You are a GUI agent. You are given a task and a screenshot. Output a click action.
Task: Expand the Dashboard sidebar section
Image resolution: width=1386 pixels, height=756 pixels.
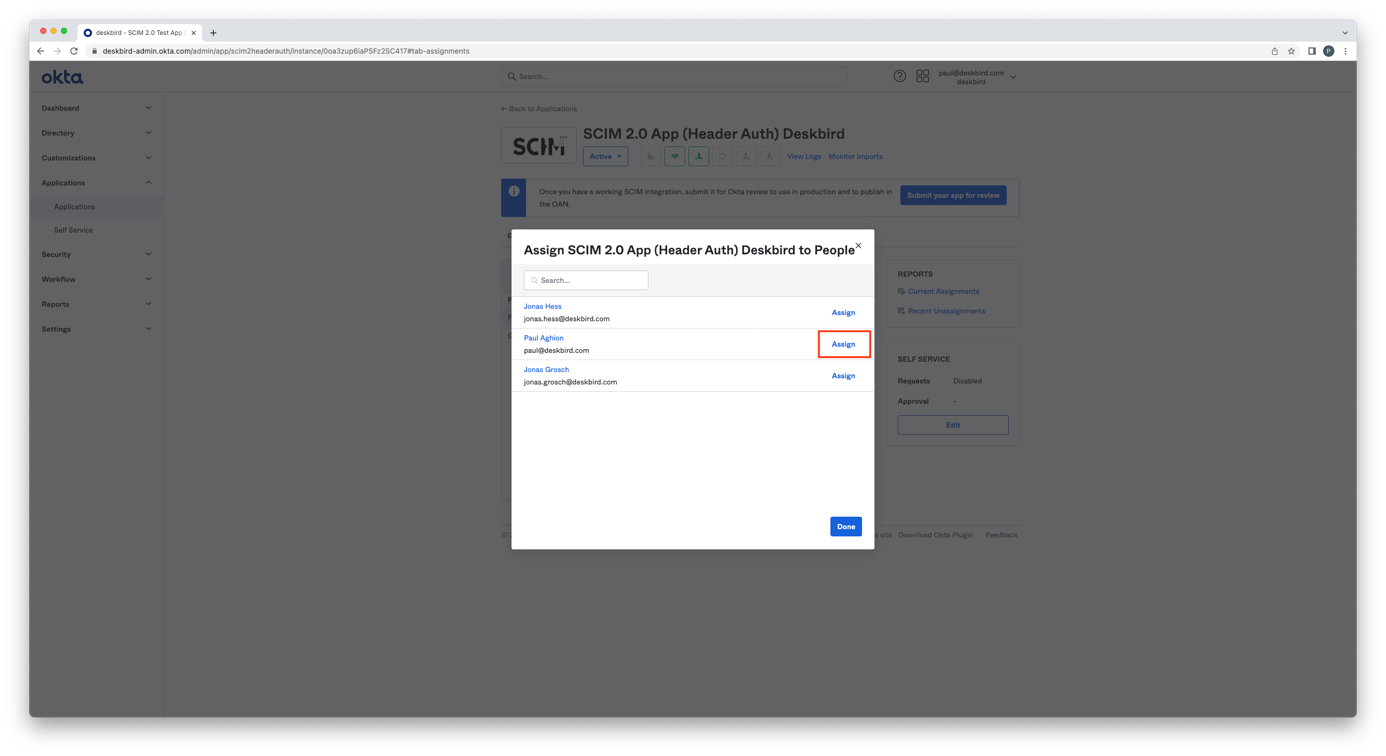96,108
